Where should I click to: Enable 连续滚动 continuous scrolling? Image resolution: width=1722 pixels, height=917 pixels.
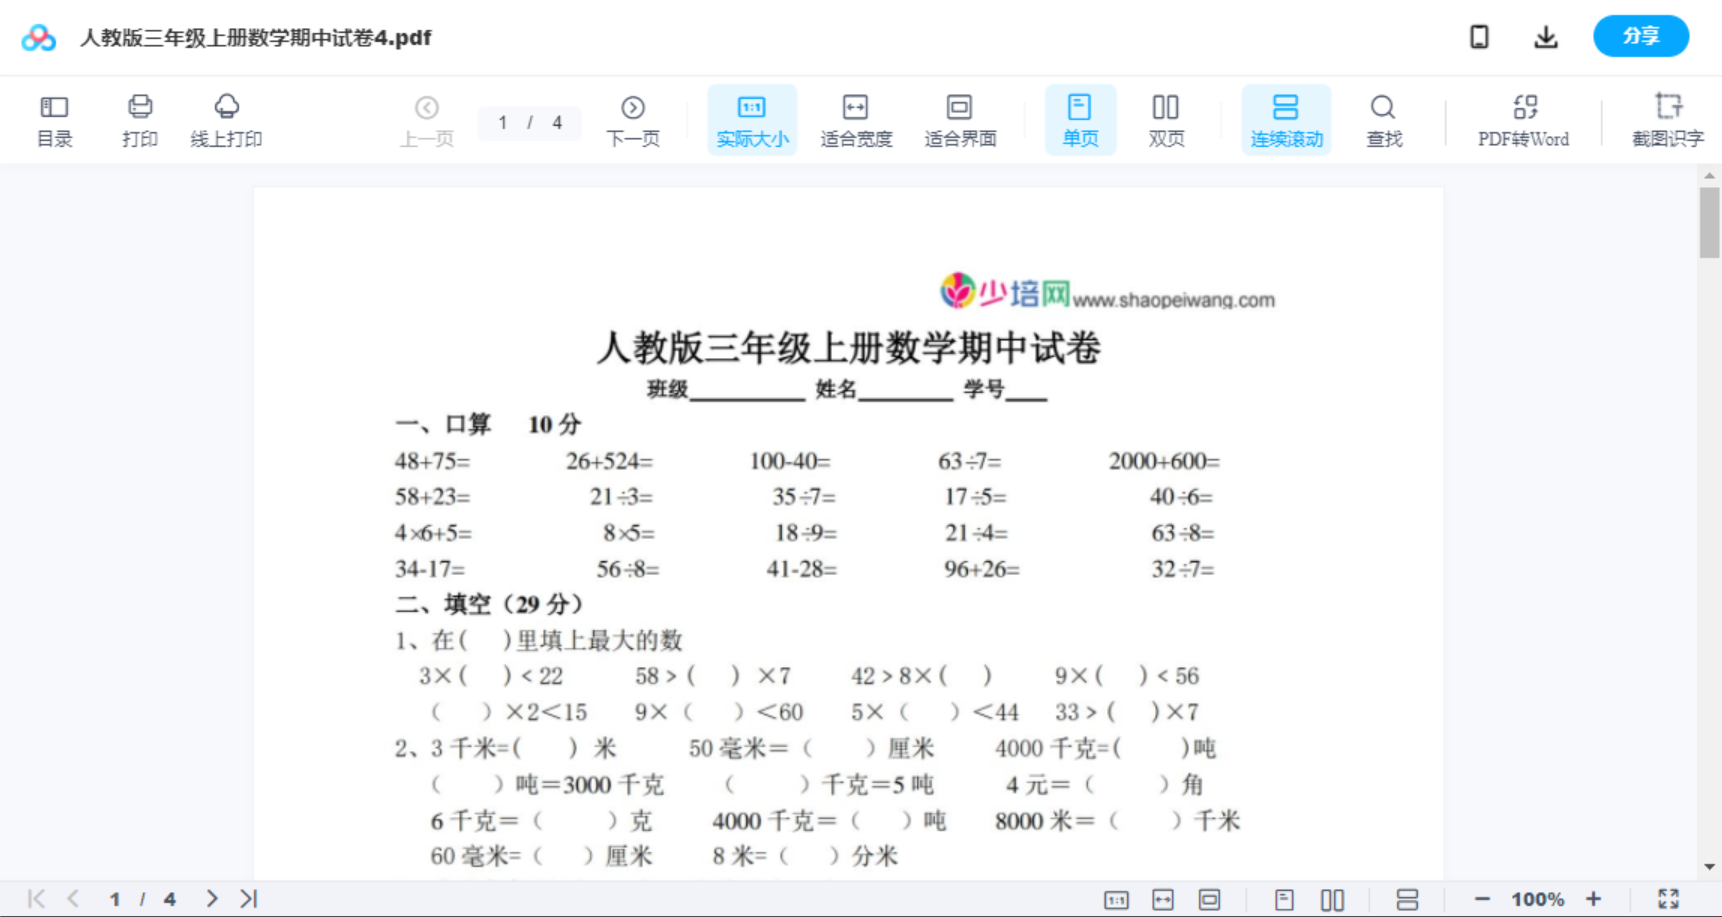pyautogui.click(x=1285, y=119)
